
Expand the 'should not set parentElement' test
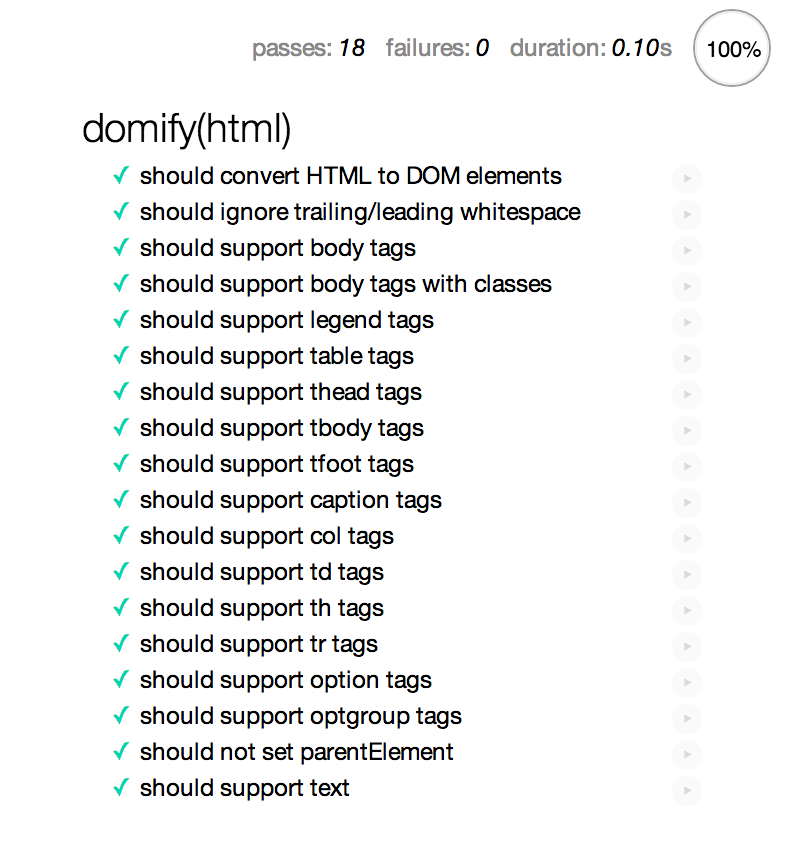click(x=297, y=752)
